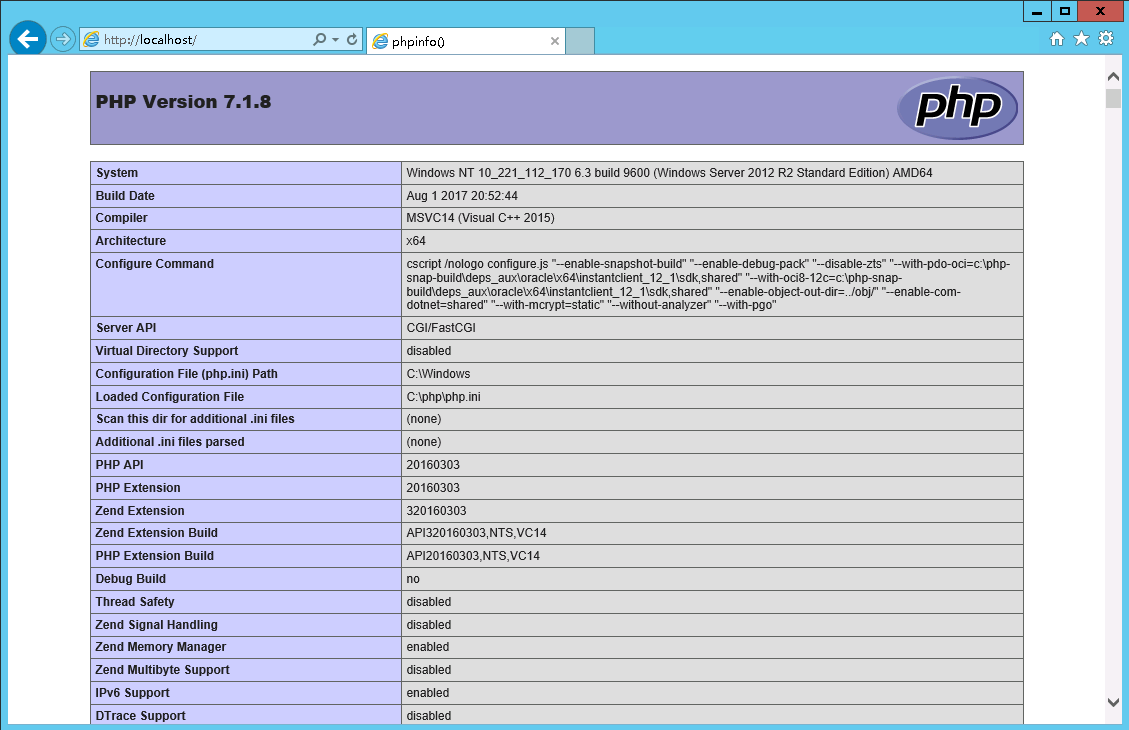
Task: Click MSVC14 (Visual C++ 2015) value
Action: (480, 217)
